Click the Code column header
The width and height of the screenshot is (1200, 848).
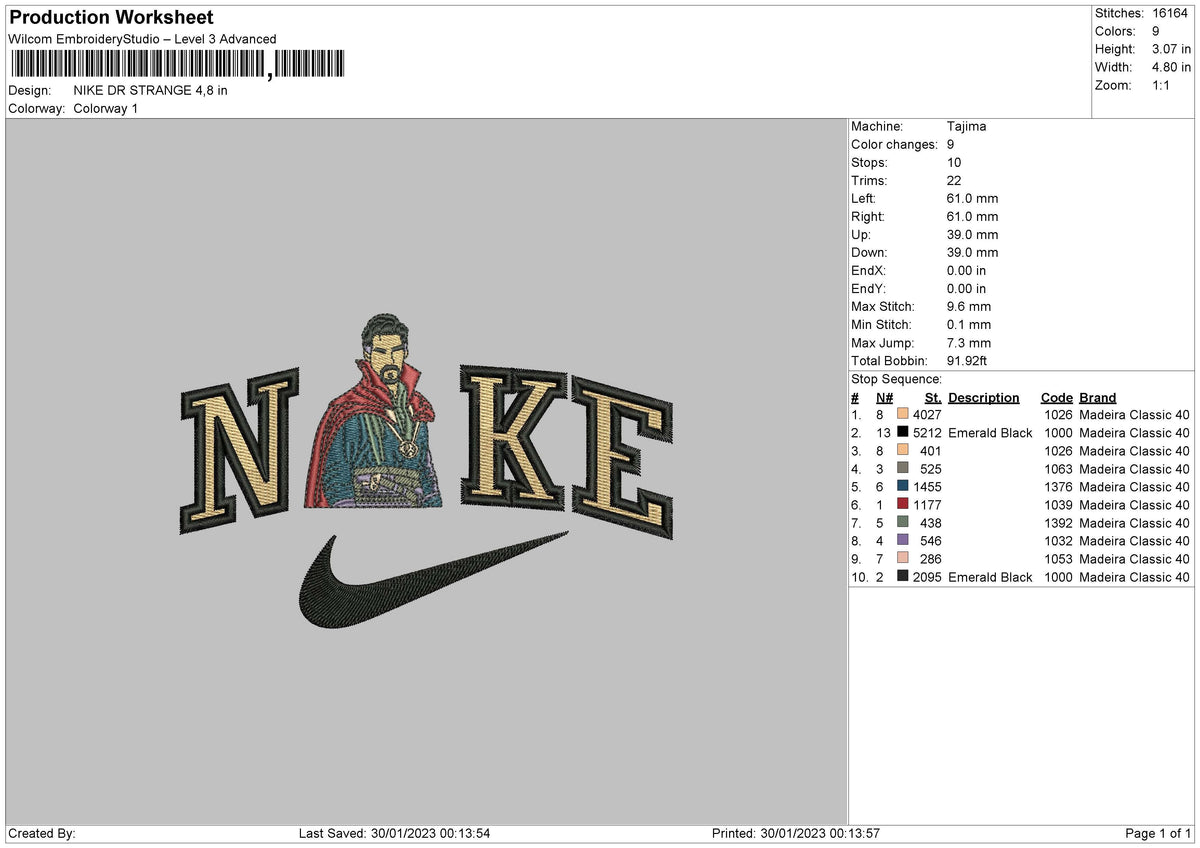pyautogui.click(x=1056, y=397)
